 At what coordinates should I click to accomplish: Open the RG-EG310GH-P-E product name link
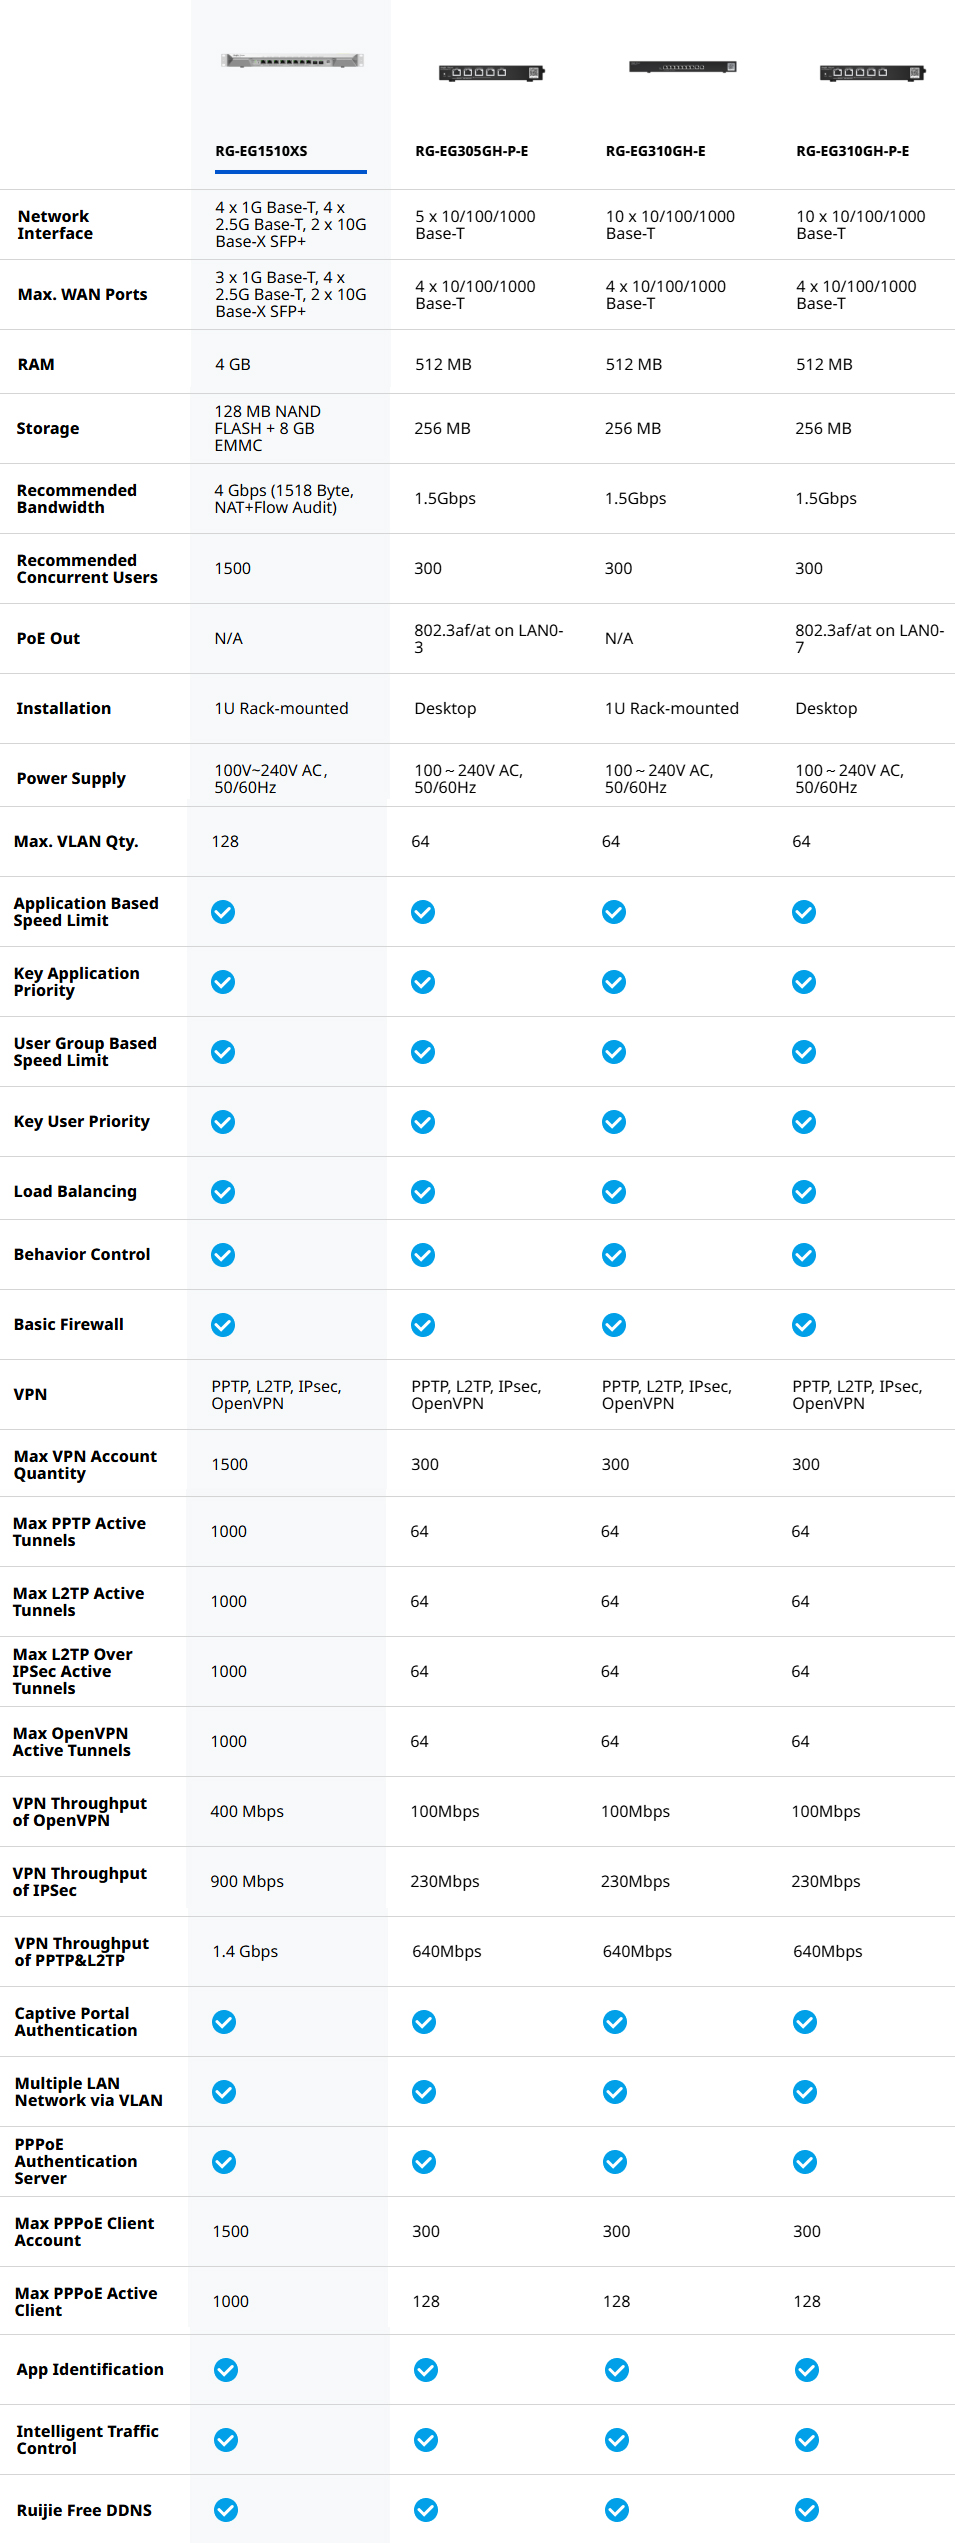tap(853, 151)
